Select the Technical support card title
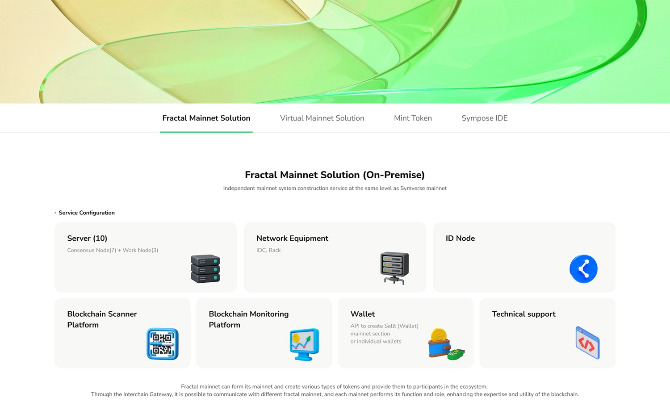This screenshot has width=670, height=411. (523, 314)
